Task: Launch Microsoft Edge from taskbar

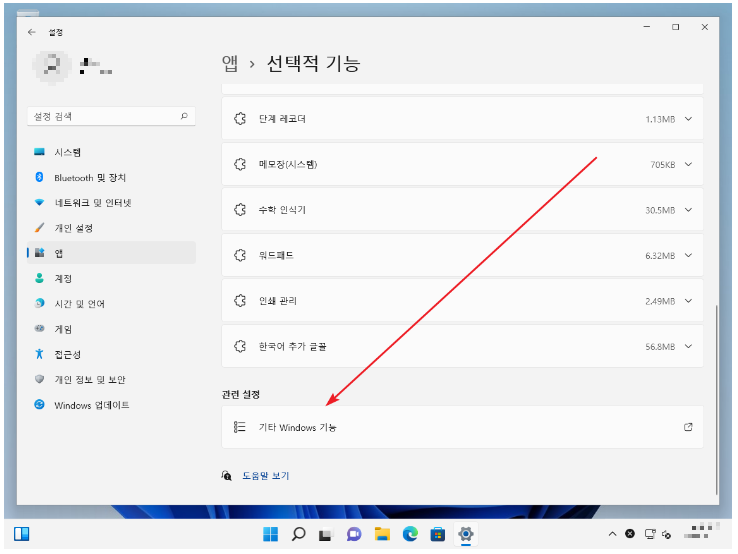Action: point(410,534)
